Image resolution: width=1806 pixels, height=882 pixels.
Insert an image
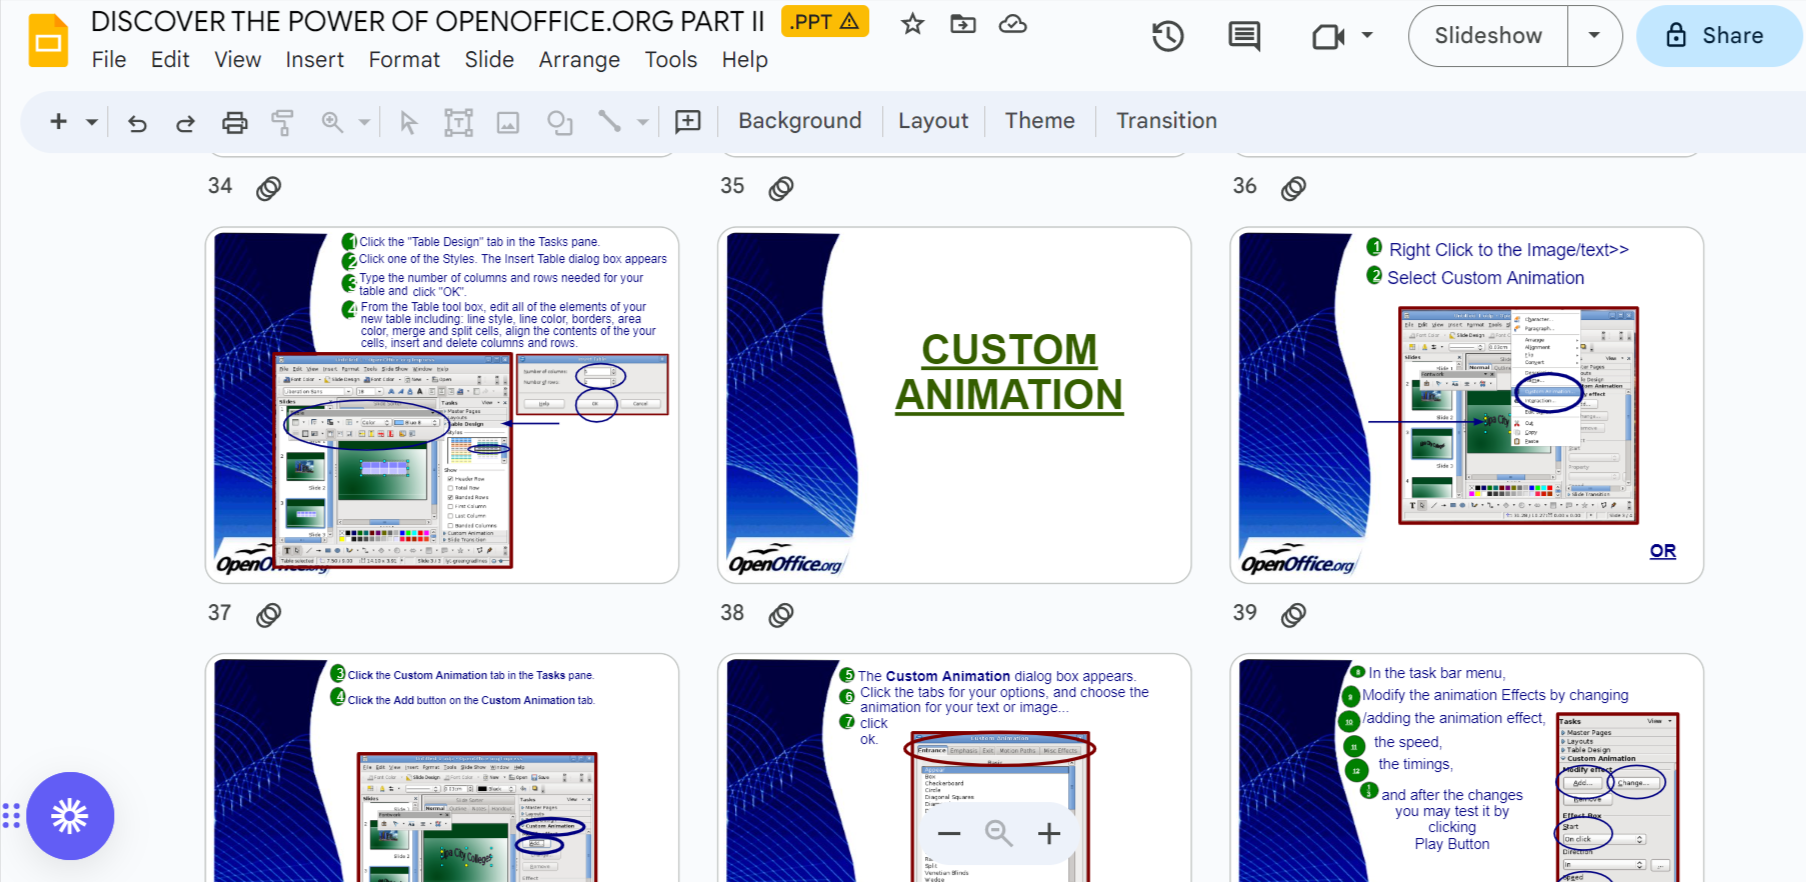click(508, 122)
